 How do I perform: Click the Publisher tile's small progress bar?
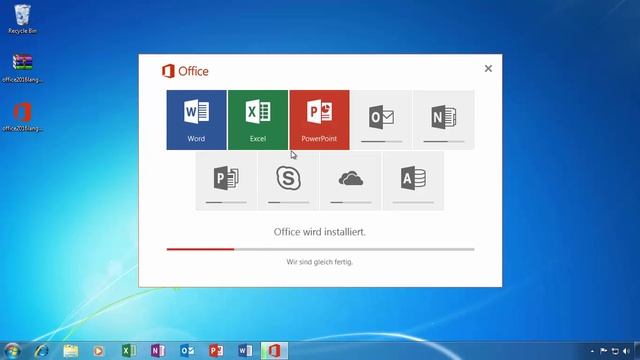point(227,202)
